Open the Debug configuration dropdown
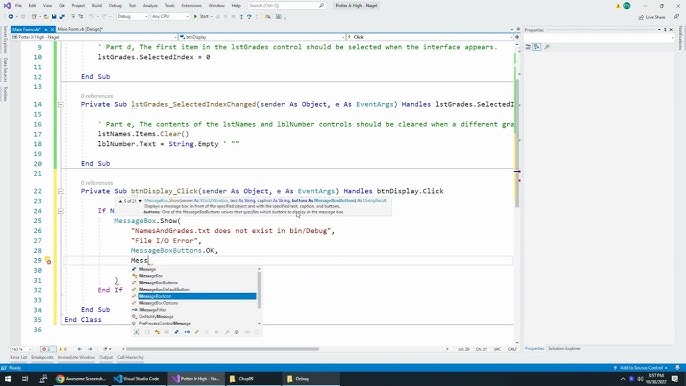The width and height of the screenshot is (686, 386). tap(132, 17)
